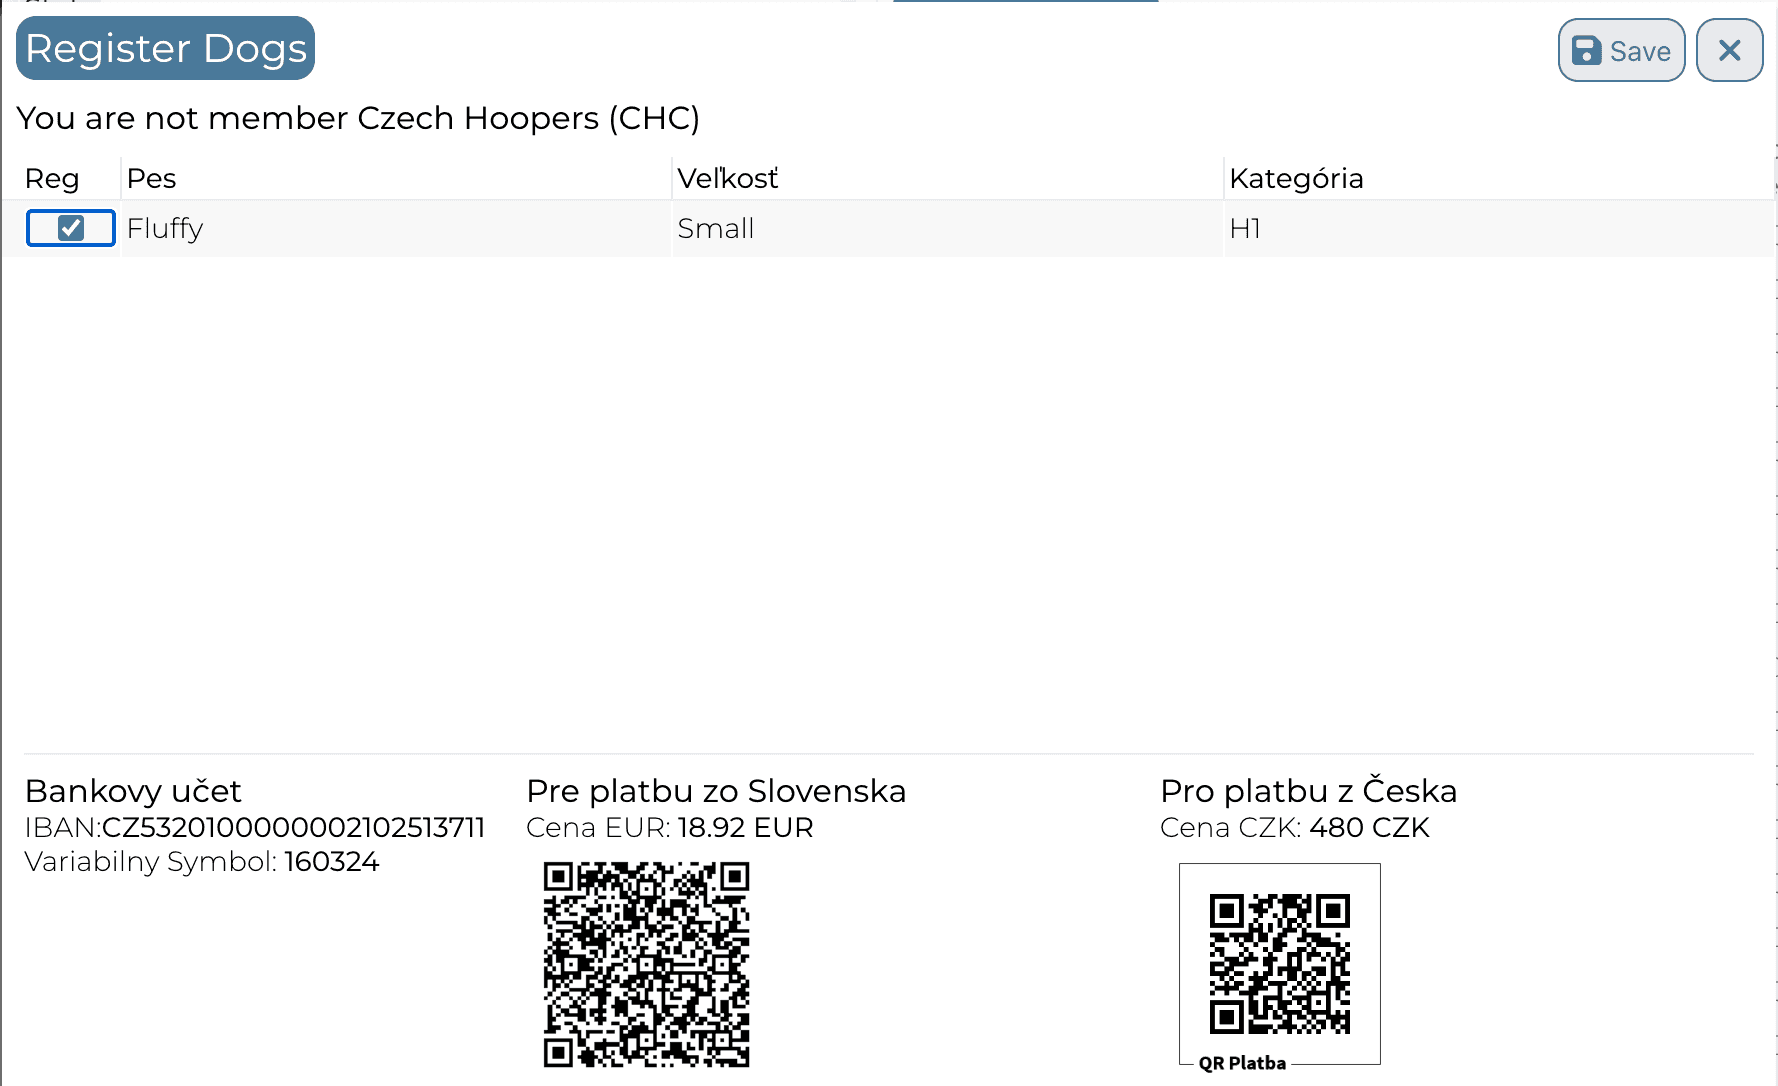Click the Czech Hoopers membership notice

tap(358, 118)
